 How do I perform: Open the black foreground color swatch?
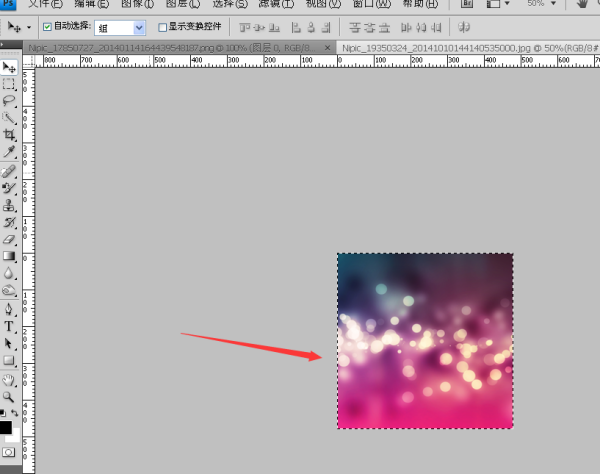(x=5, y=427)
